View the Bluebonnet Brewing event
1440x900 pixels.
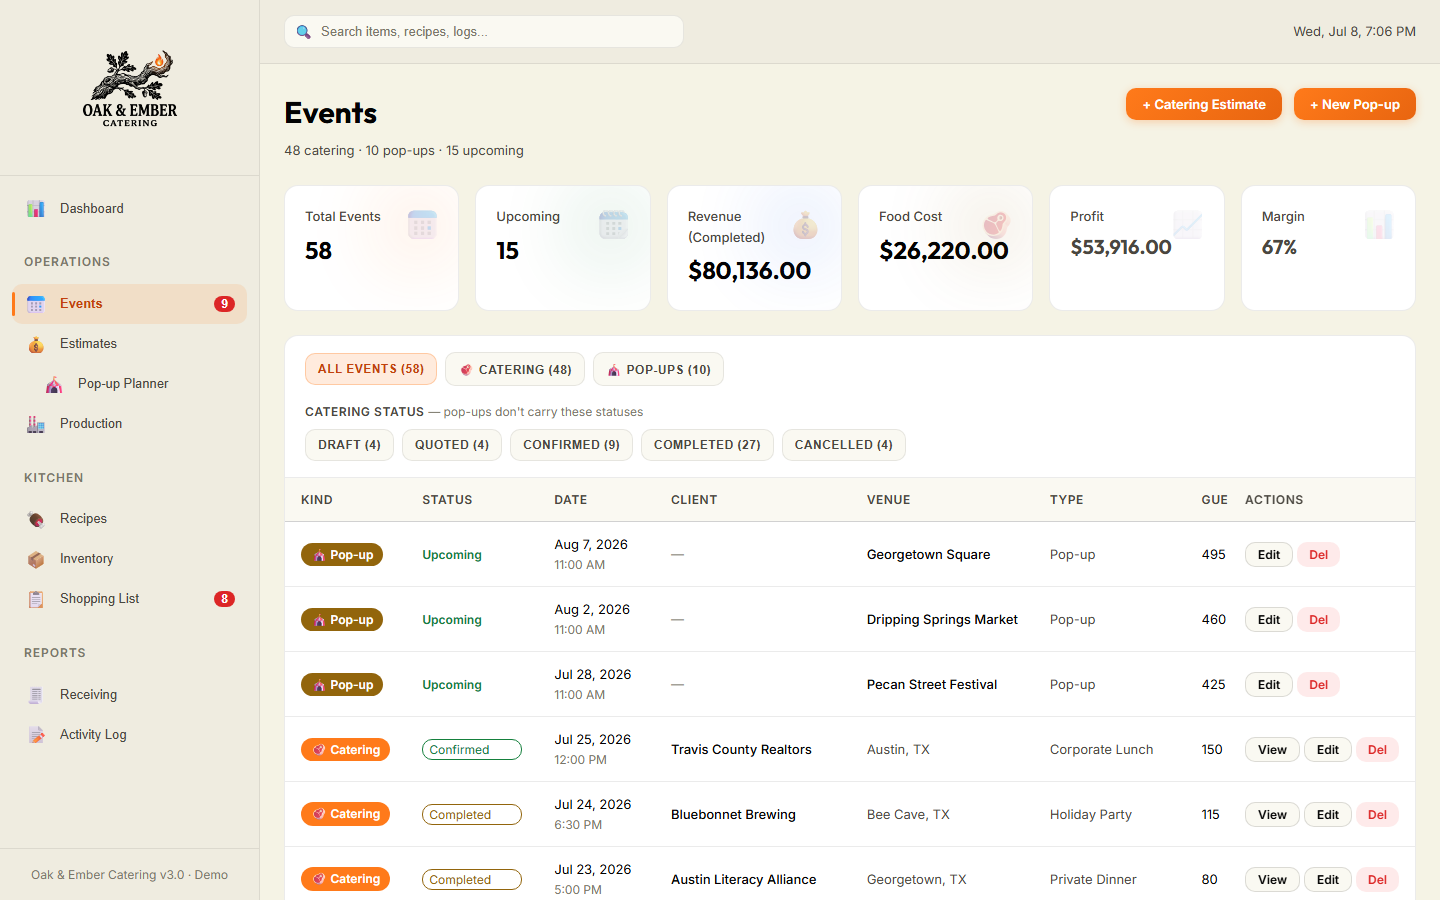(1272, 815)
